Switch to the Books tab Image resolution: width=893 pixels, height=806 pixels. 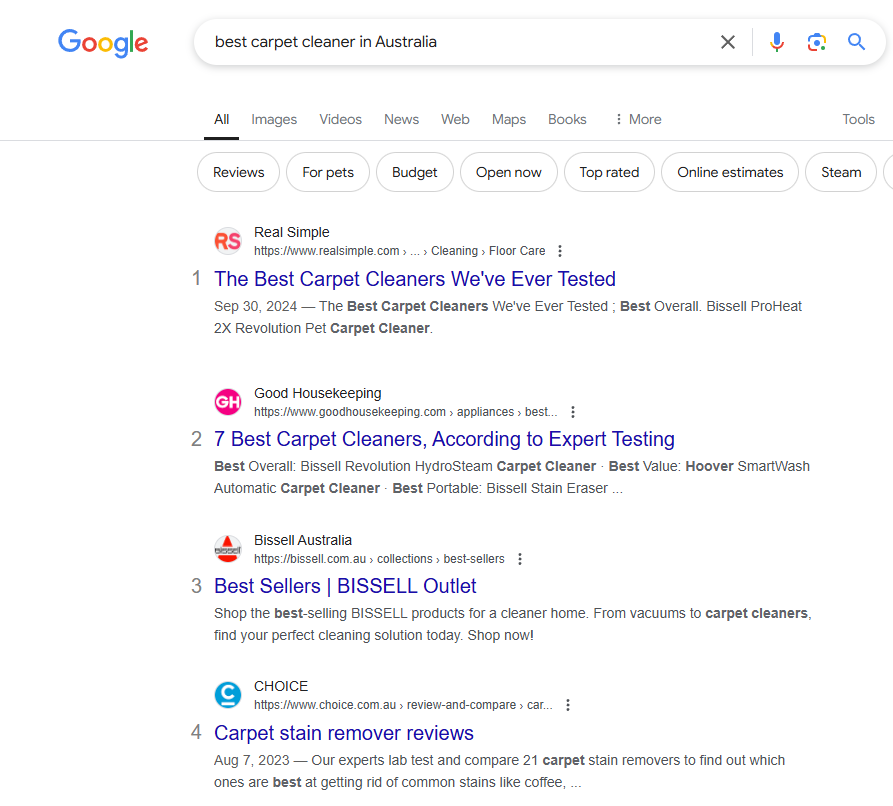coord(567,120)
